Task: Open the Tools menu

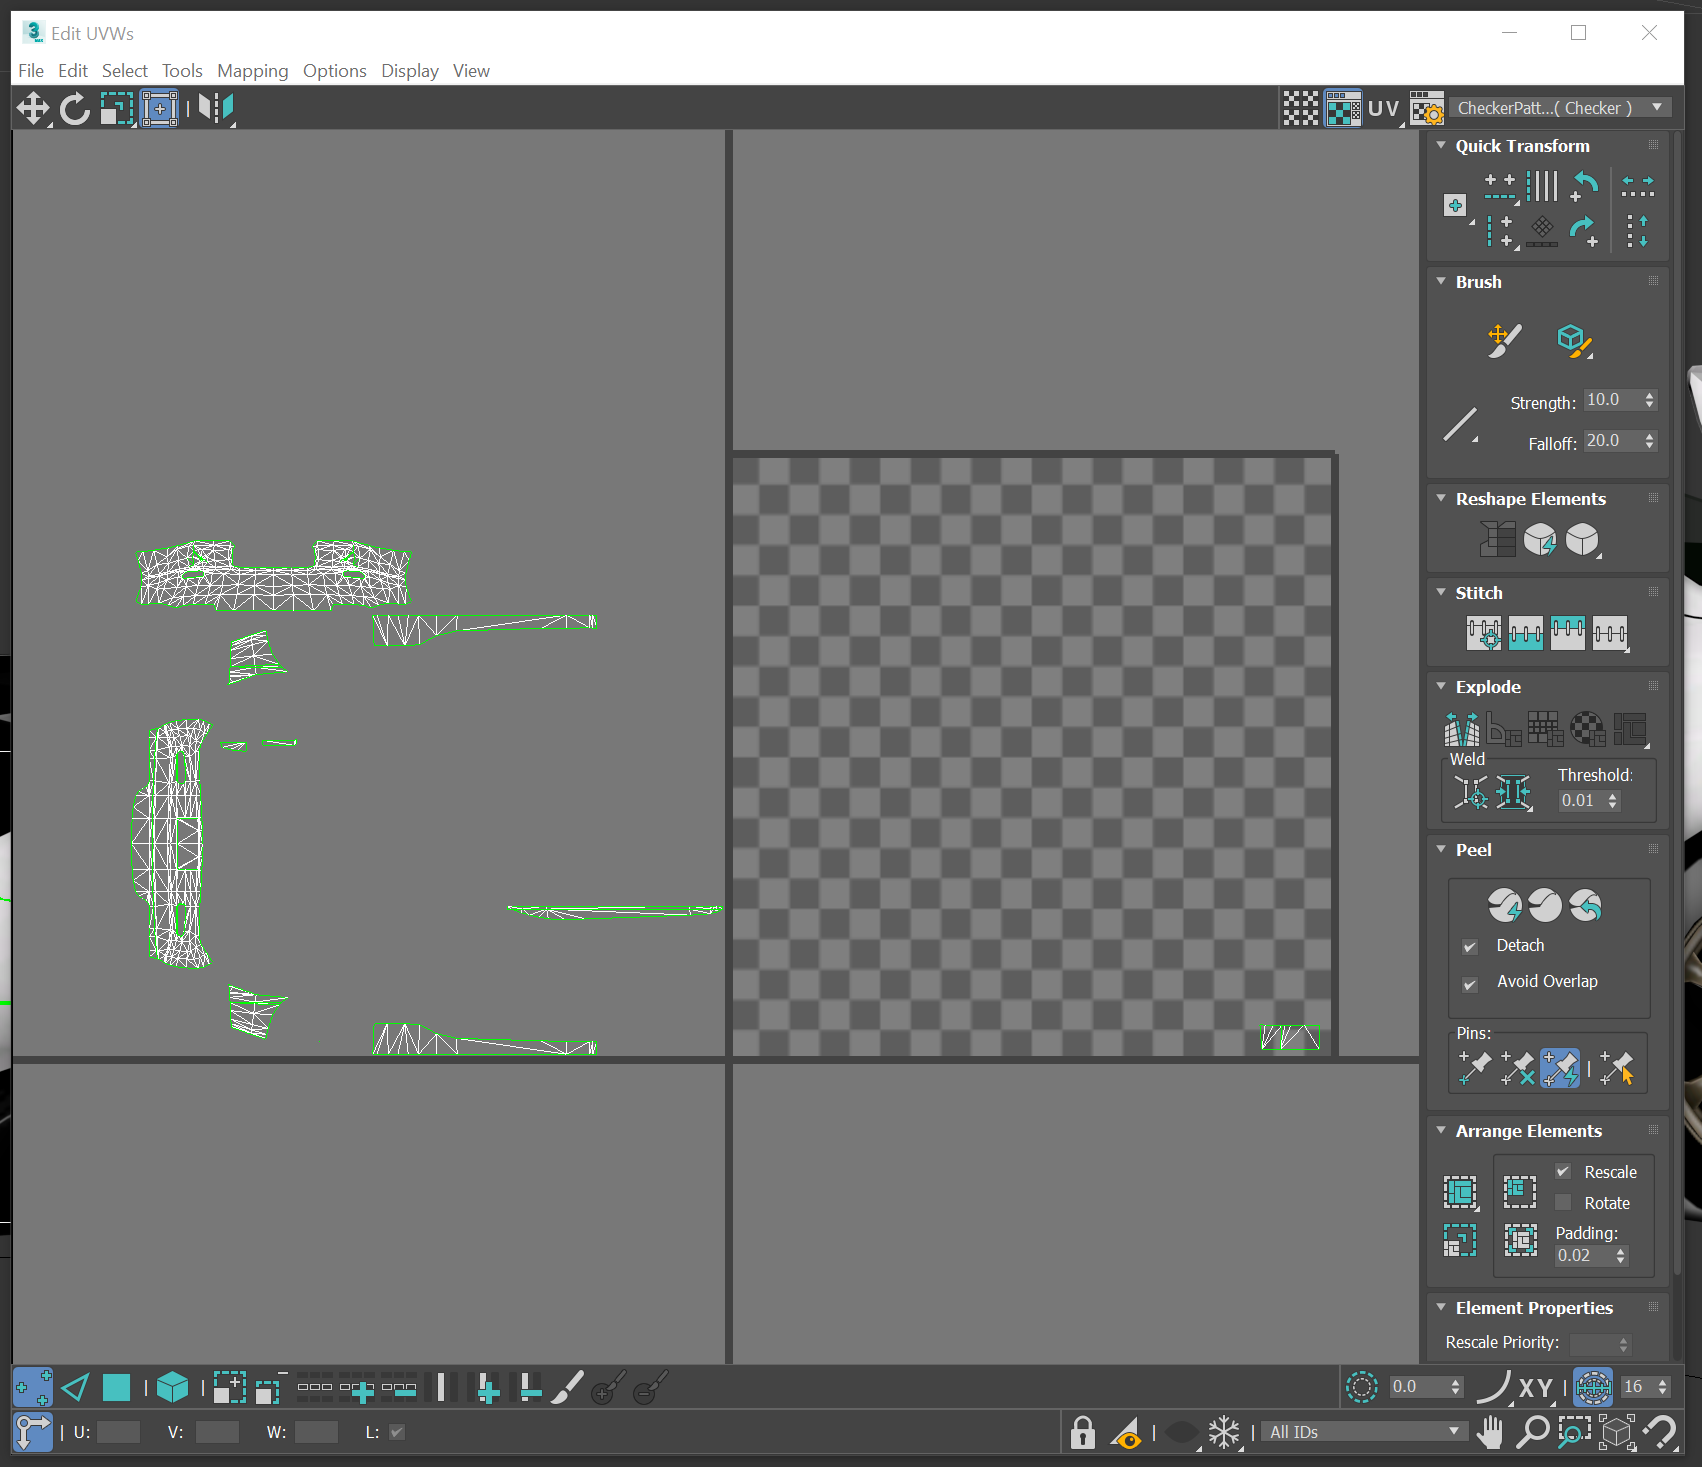Action: [182, 71]
